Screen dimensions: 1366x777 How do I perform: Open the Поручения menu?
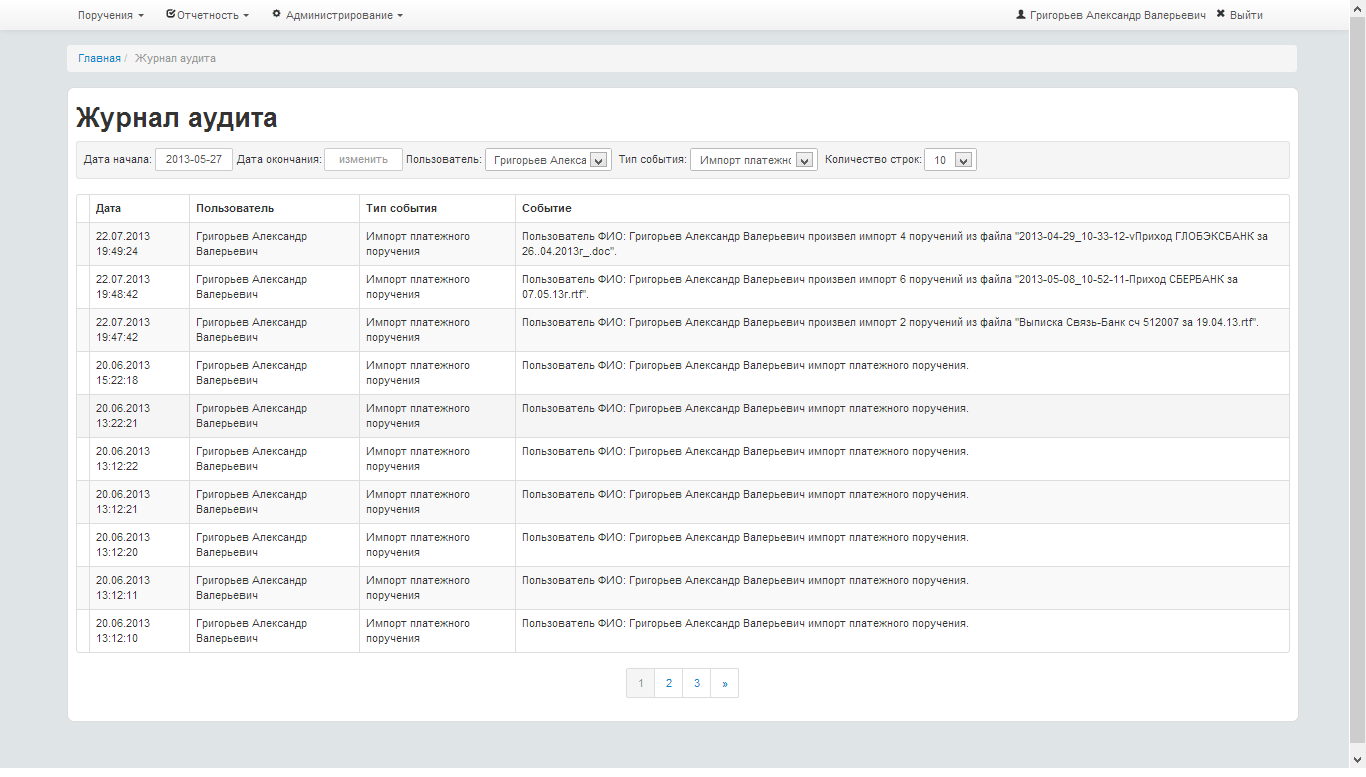point(111,15)
